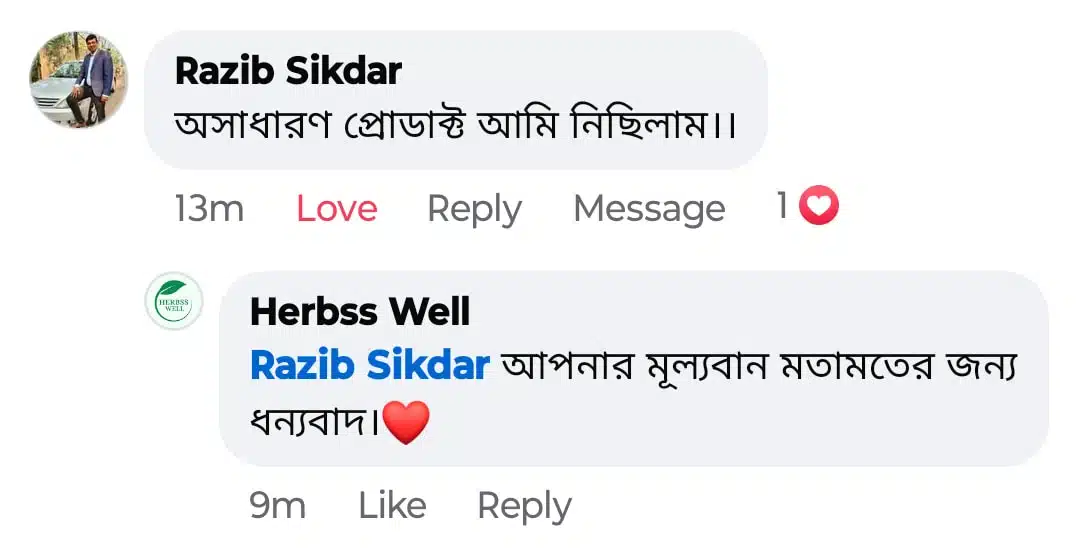Open Razib Sikdar's profile picture
1080x559 pixels.
79,79
